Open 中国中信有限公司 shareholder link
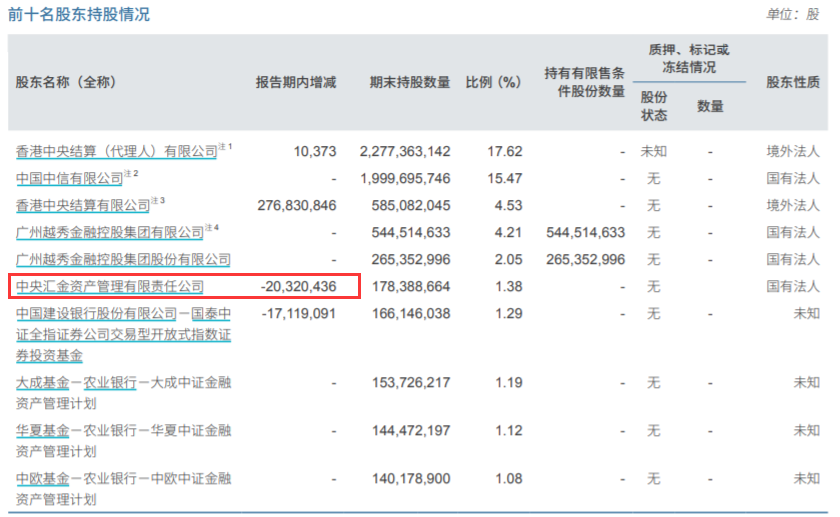This screenshot has width=840, height=517. tap(70, 178)
